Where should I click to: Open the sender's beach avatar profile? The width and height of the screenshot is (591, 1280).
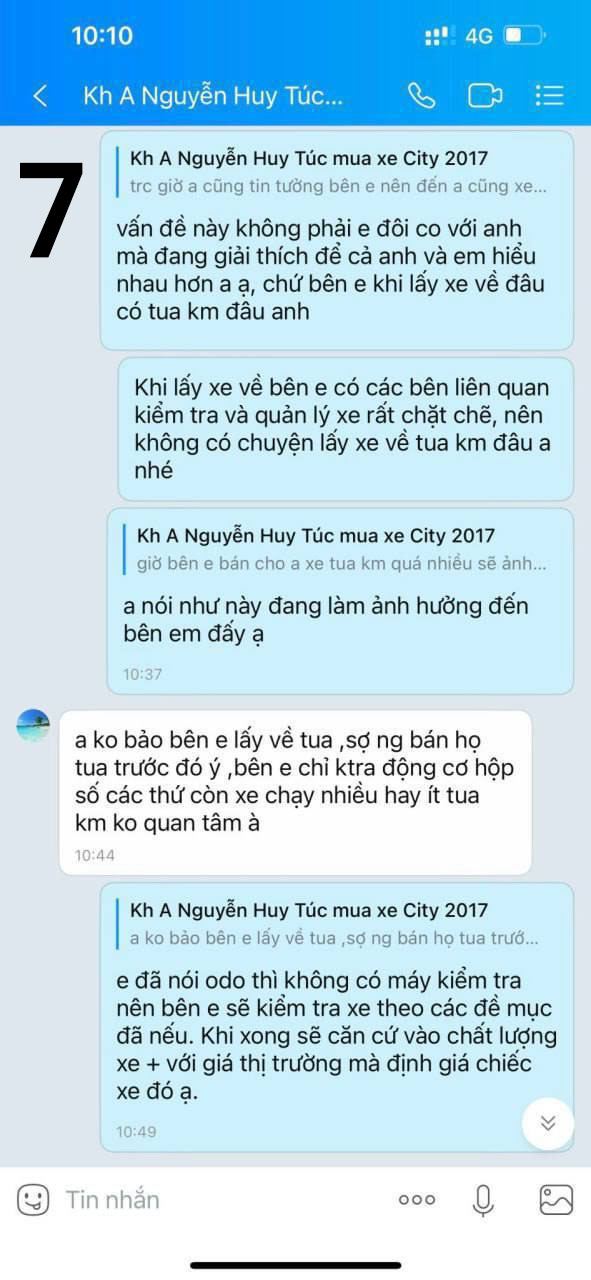click(33, 725)
